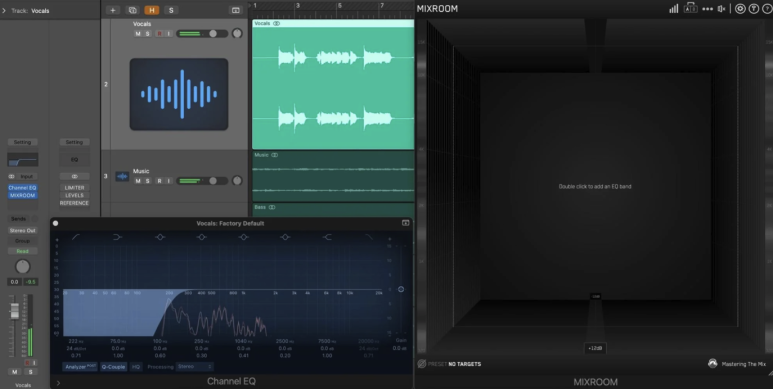Click the add track plus button
The height and width of the screenshot is (389, 773).
point(112,10)
